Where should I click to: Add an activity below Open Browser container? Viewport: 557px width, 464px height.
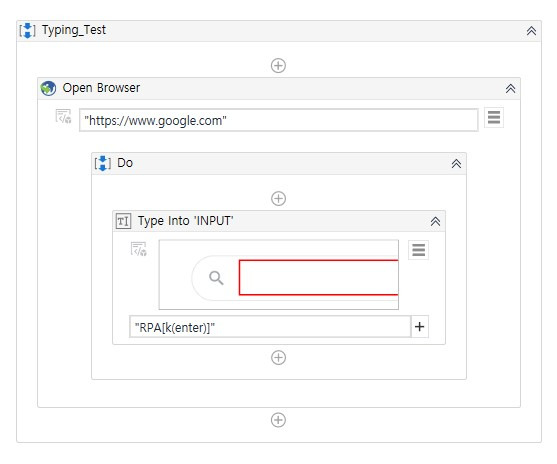point(278,420)
